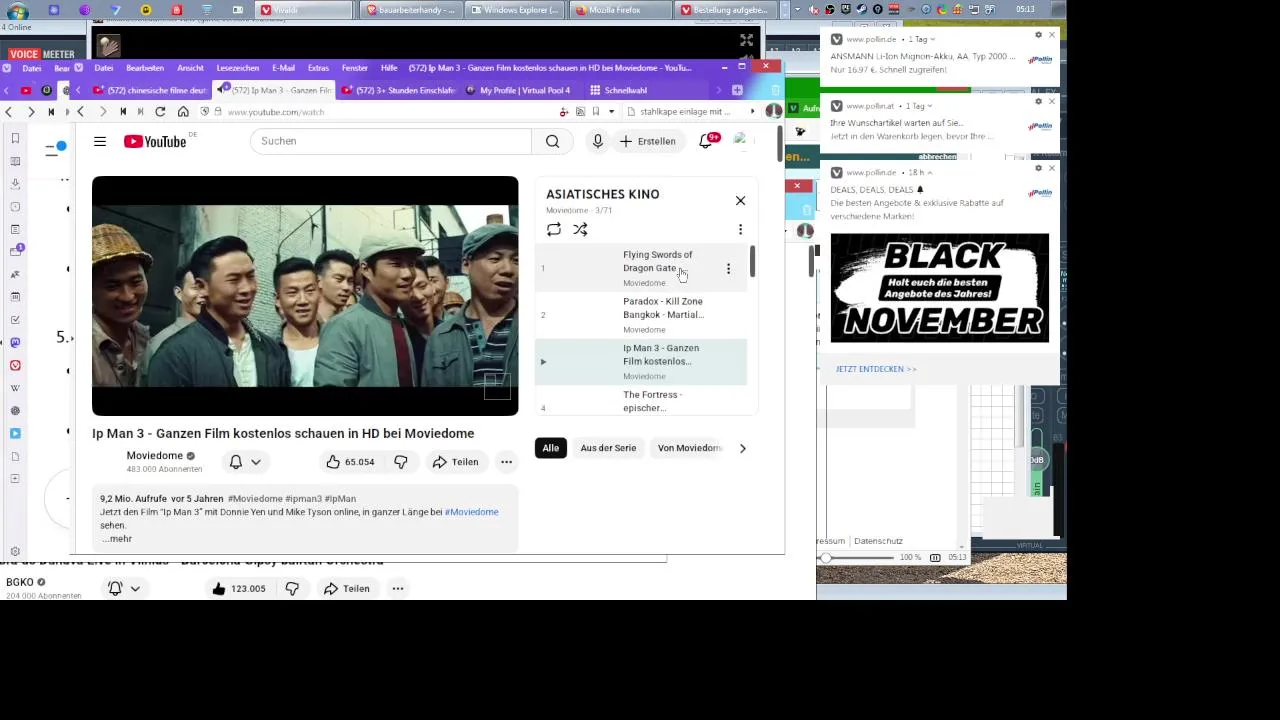Screen dimensions: 1280x720
Task: Click the Ip Man 3 video player
Action: 305,296
